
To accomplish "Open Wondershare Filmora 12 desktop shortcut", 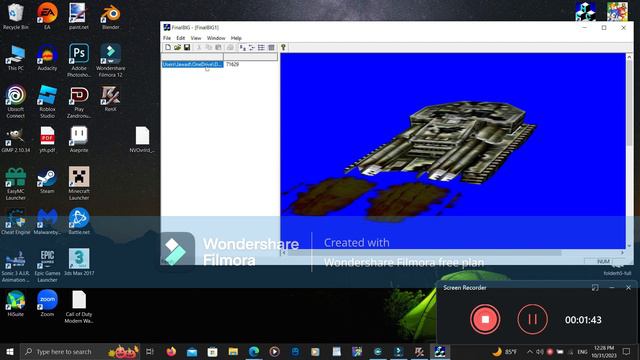I will pos(111,60).
